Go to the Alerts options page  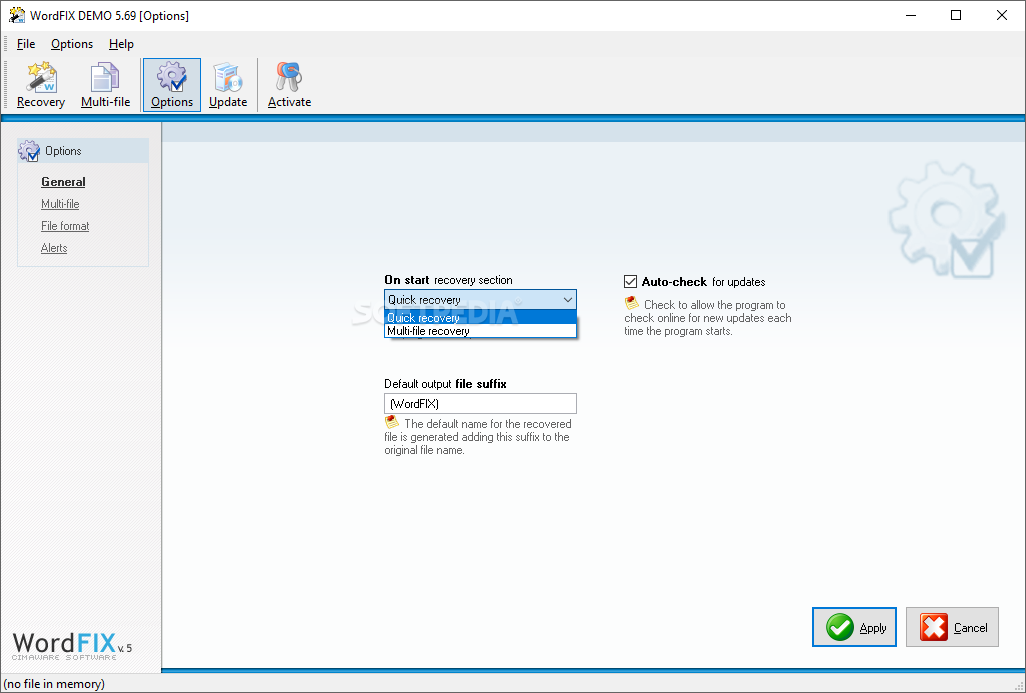54,248
